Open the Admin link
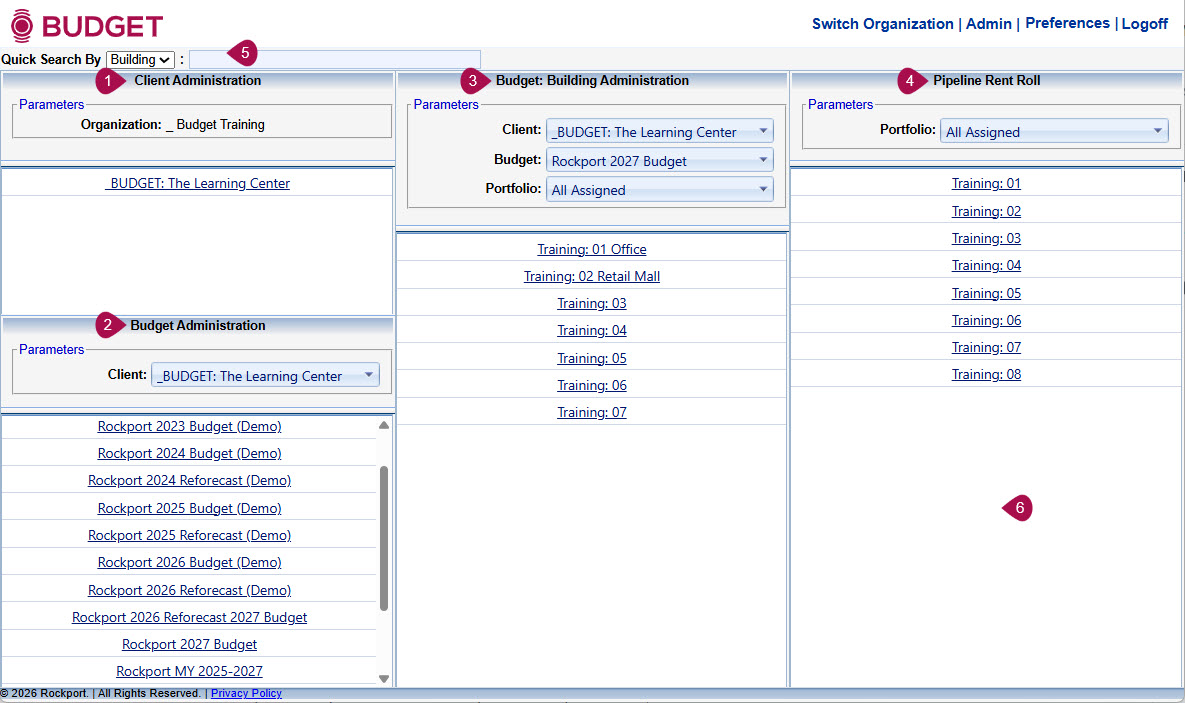The height and width of the screenshot is (703, 1185). coord(989,23)
